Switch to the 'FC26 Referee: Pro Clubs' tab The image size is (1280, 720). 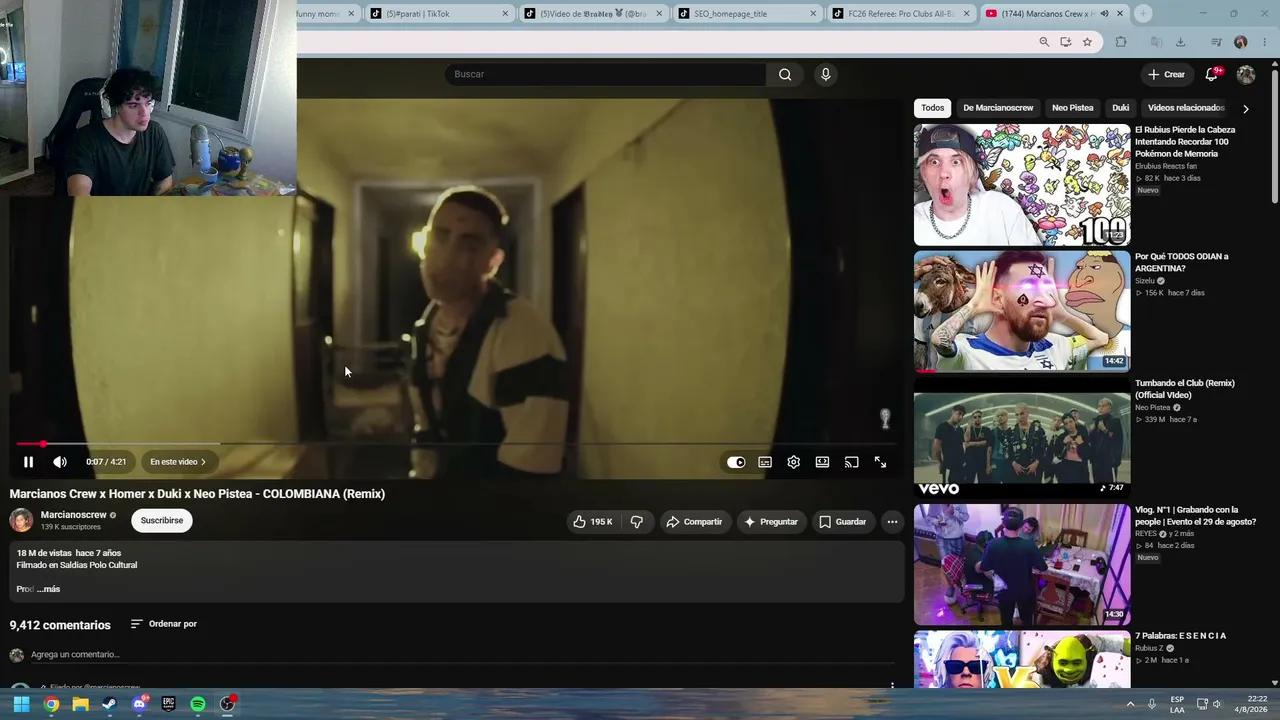coord(902,14)
